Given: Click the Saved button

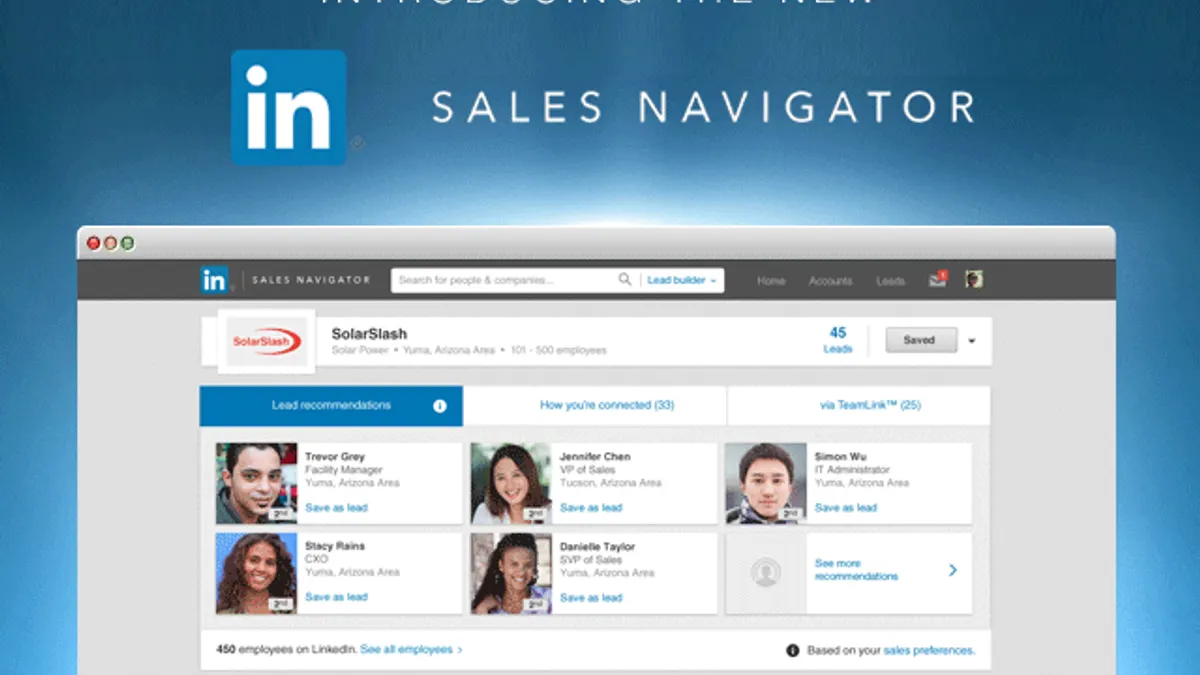Looking at the screenshot, I should point(920,340).
